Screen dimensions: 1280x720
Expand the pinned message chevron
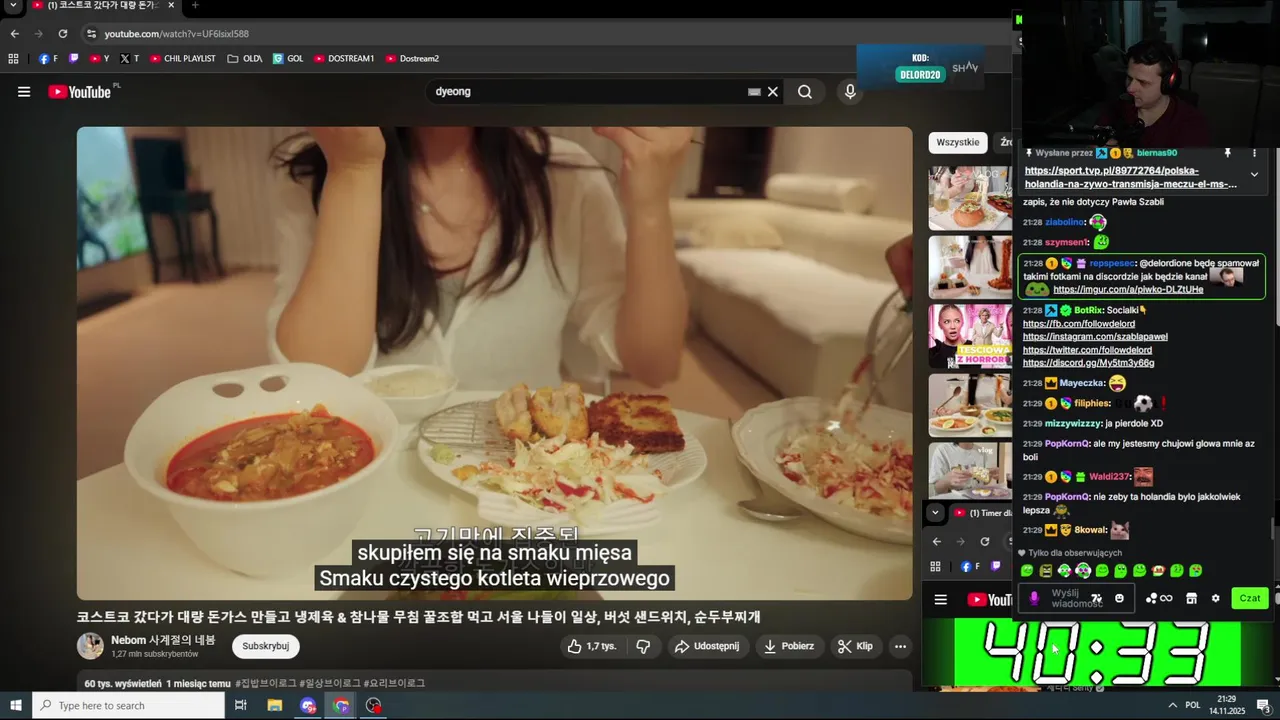pos(1254,175)
